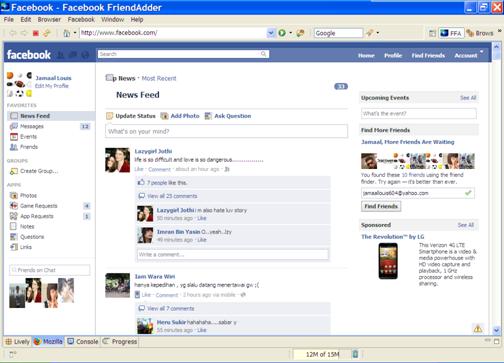Click the Create Group icon
The height and width of the screenshot is (363, 504).
pyautogui.click(x=14, y=171)
